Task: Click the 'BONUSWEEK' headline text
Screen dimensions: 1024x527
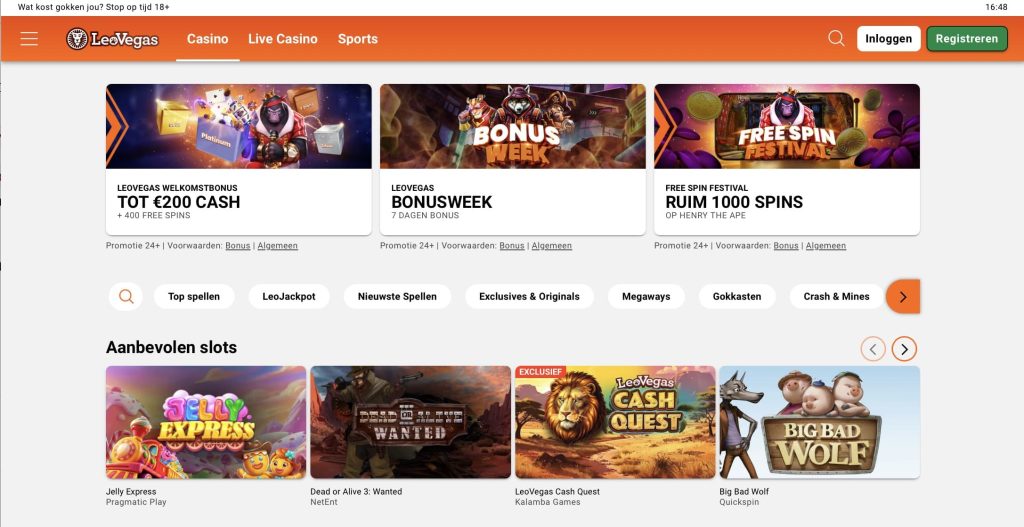Action: (442, 202)
